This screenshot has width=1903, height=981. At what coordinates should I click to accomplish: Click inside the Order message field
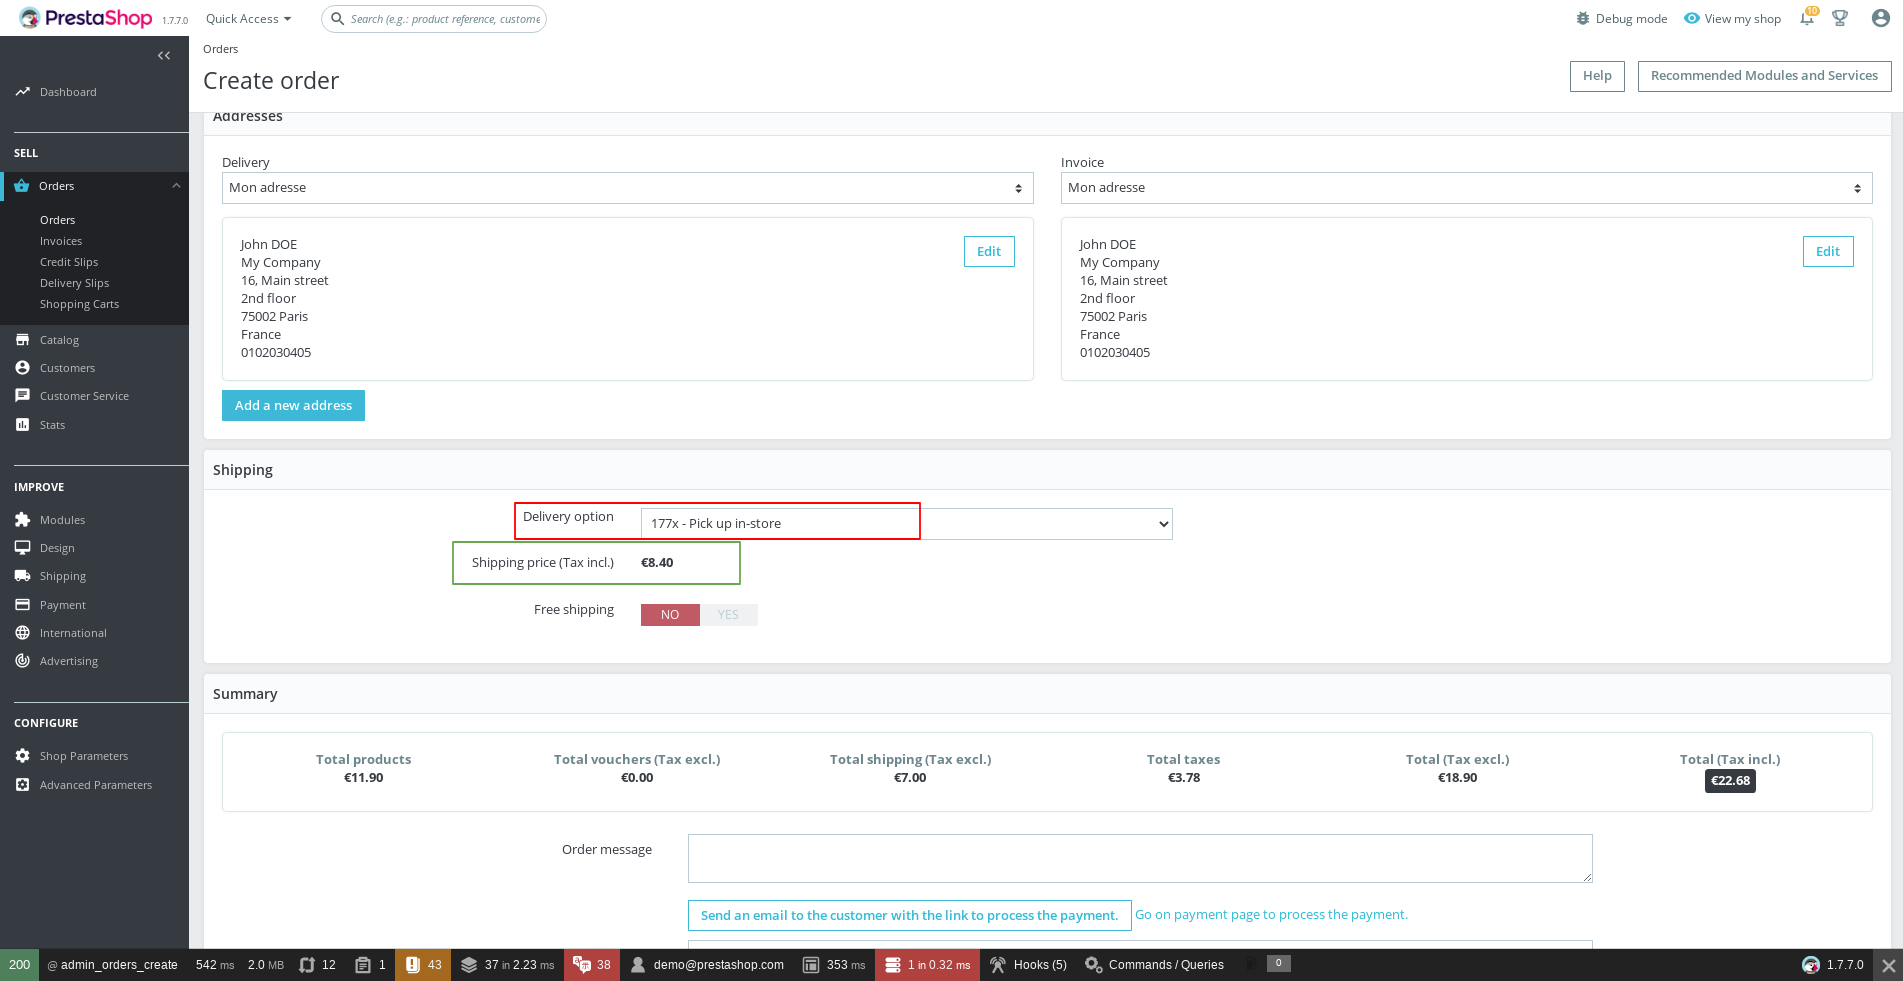(x=1139, y=858)
